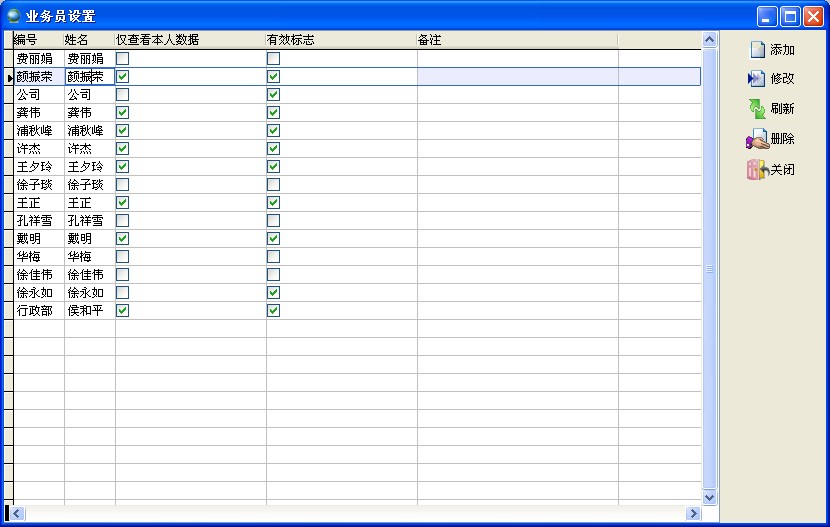The width and height of the screenshot is (830, 527).
Task: Select the 戴明 row name cell
Action: pos(89,239)
